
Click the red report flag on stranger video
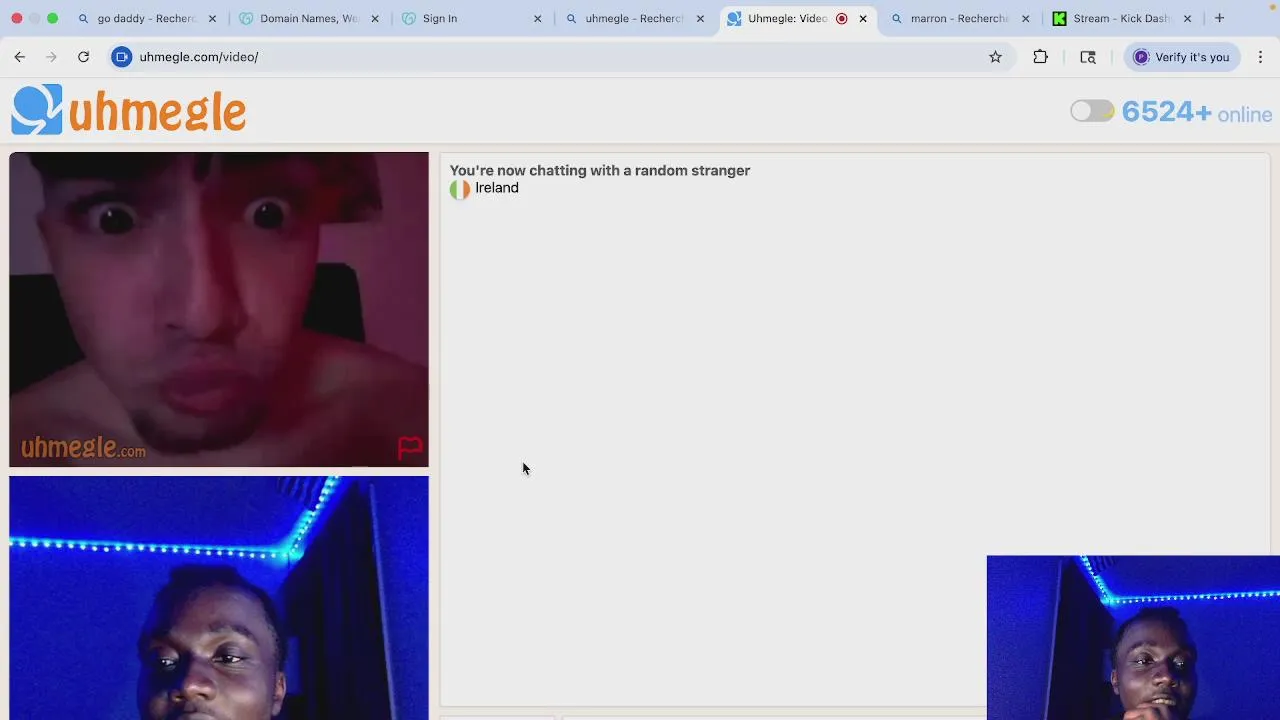(410, 447)
